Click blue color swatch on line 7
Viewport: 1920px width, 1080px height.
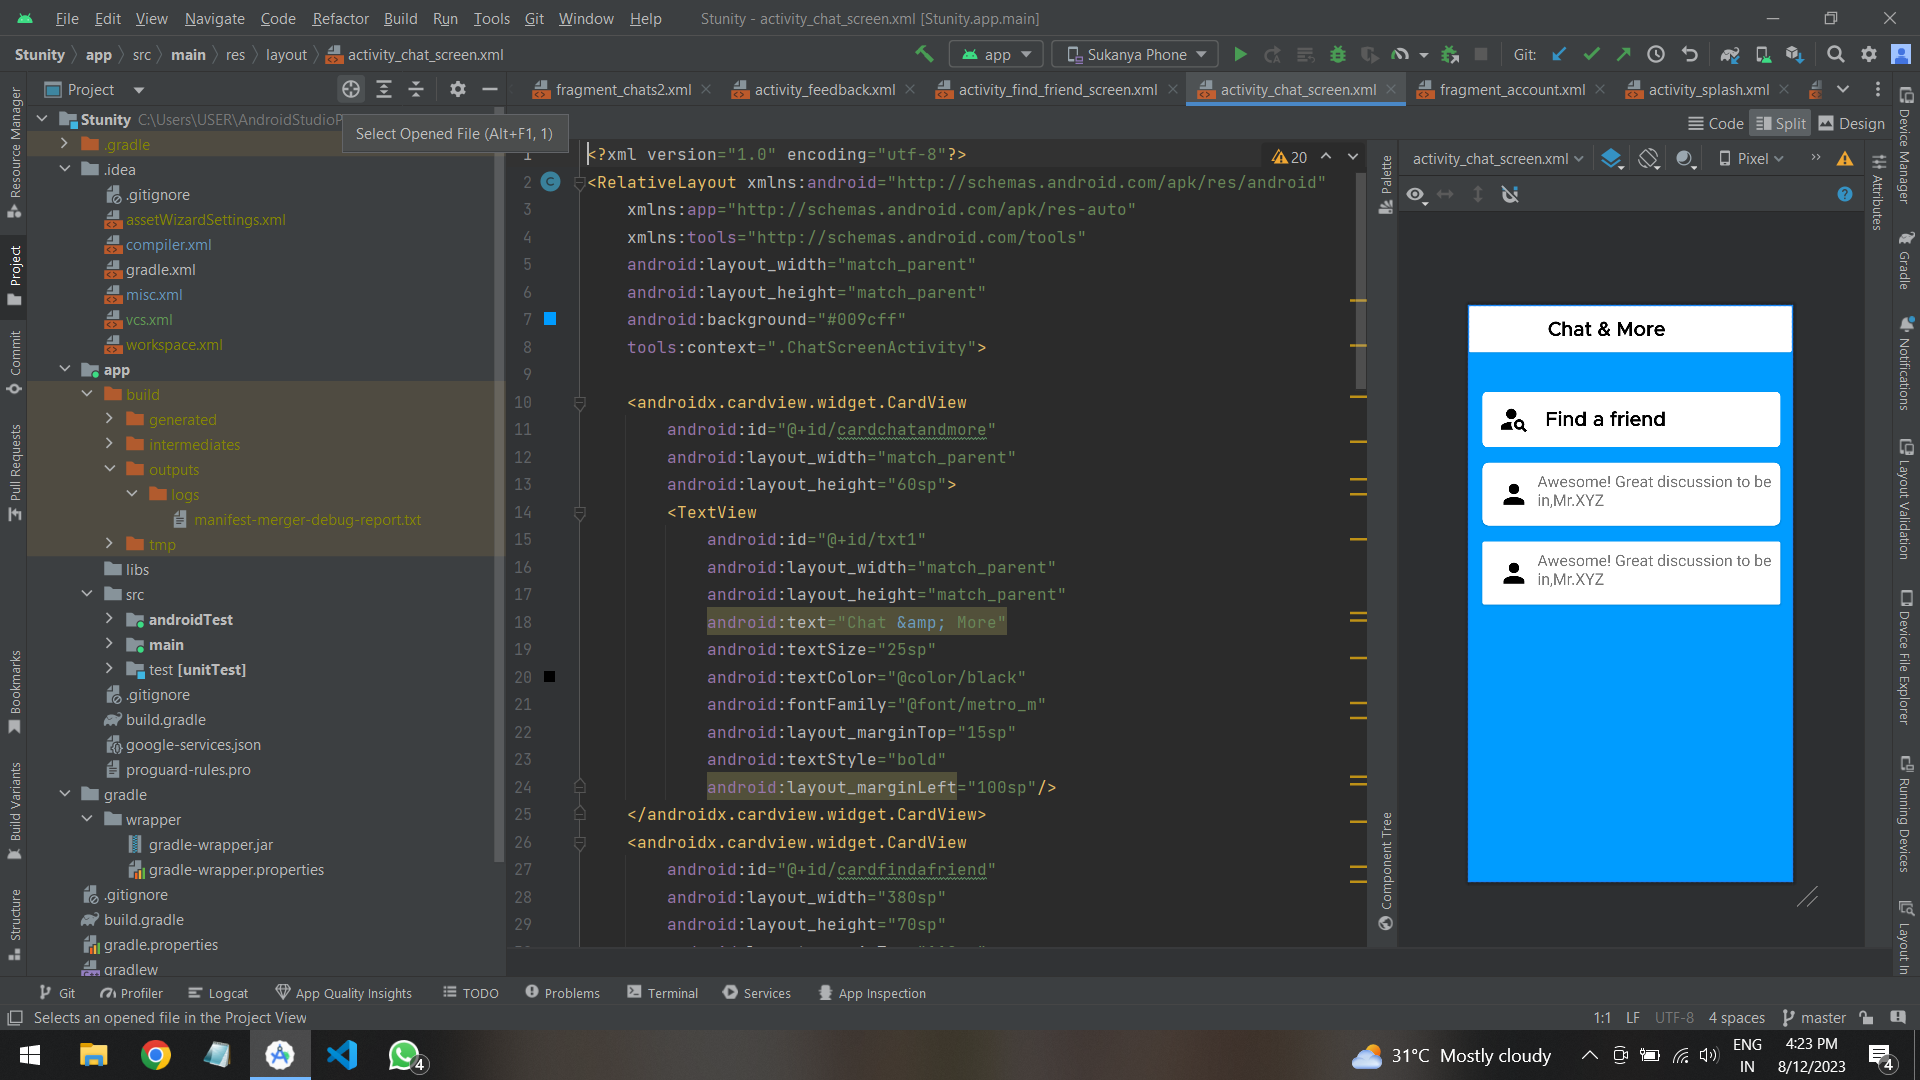[x=550, y=319]
